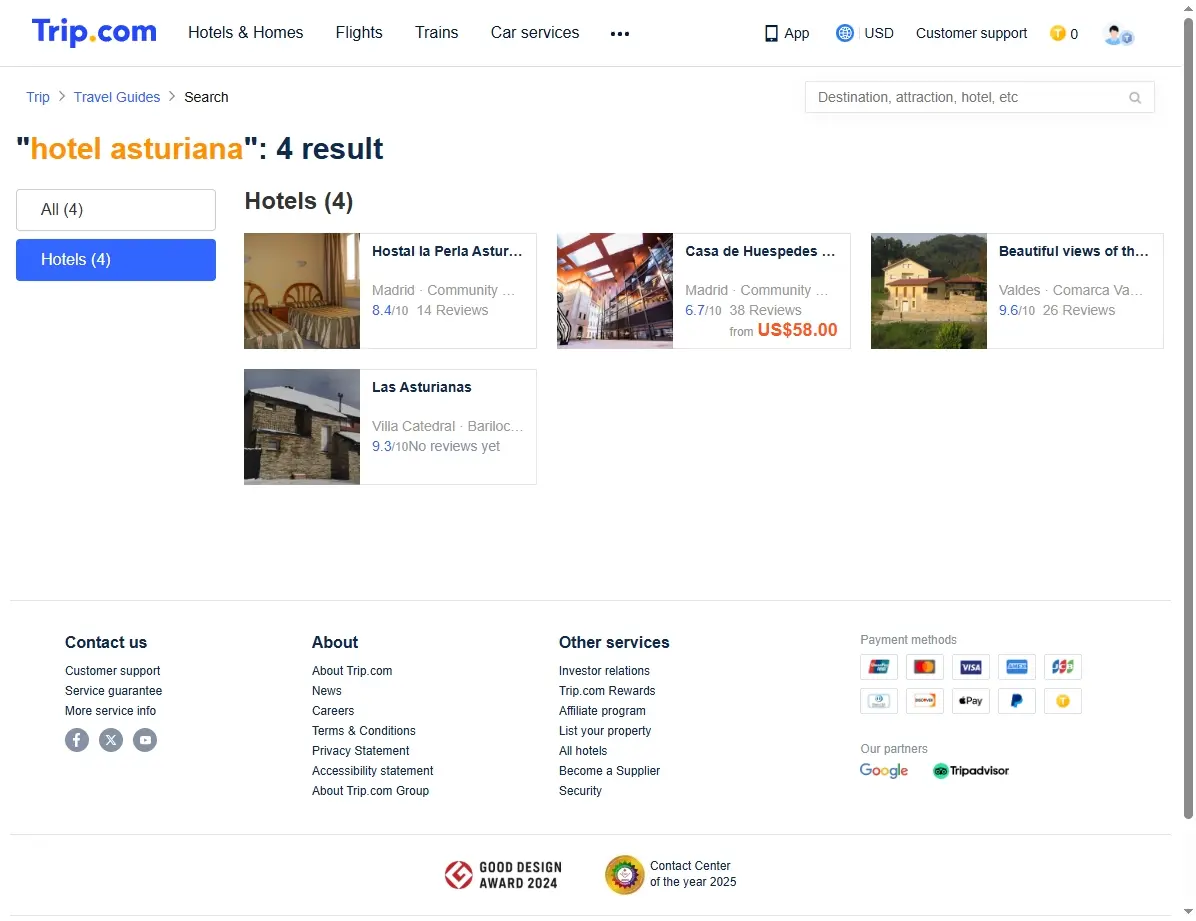1196x921 pixels.
Task: Open About Trip.com link
Action: [x=352, y=671]
